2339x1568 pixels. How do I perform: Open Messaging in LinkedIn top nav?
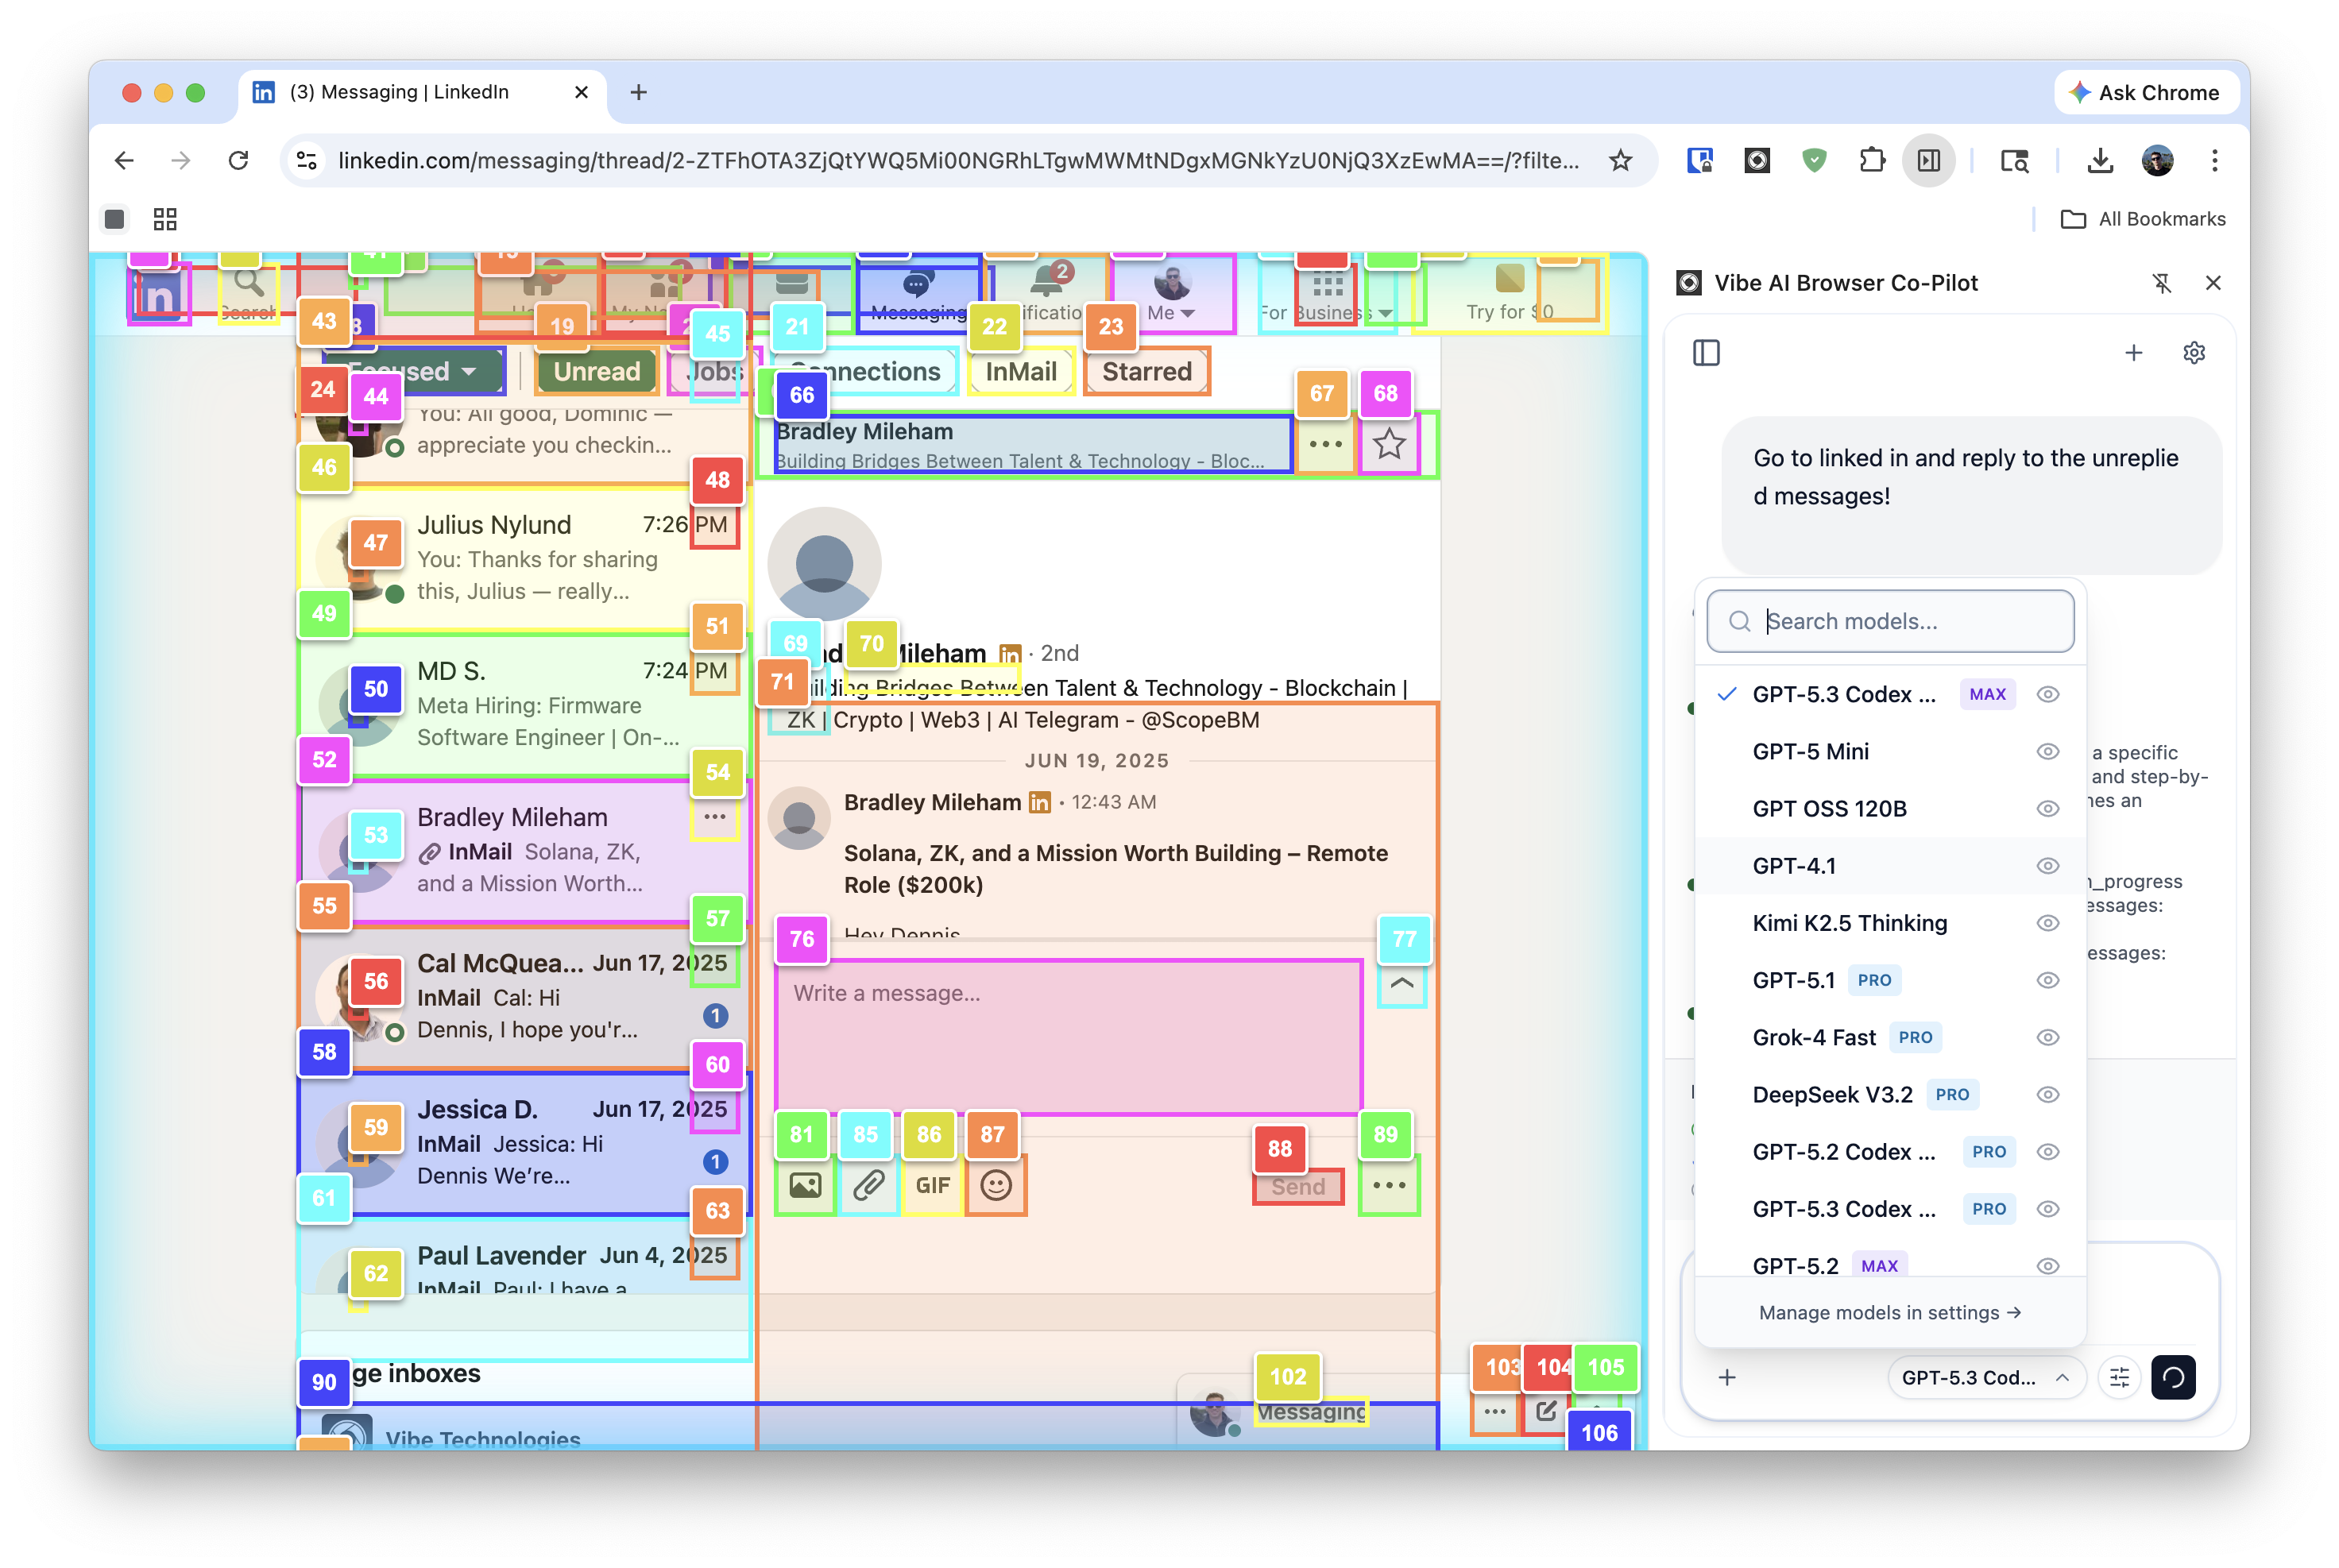tap(918, 293)
